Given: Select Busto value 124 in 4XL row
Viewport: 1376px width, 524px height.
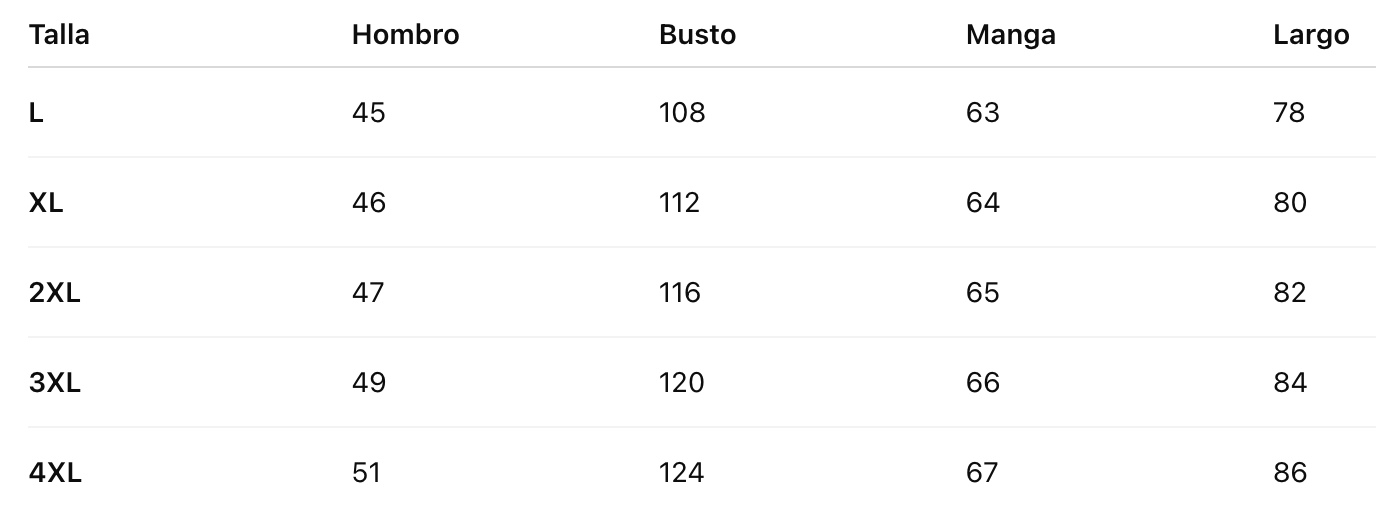Looking at the screenshot, I should pyautogui.click(x=681, y=473).
